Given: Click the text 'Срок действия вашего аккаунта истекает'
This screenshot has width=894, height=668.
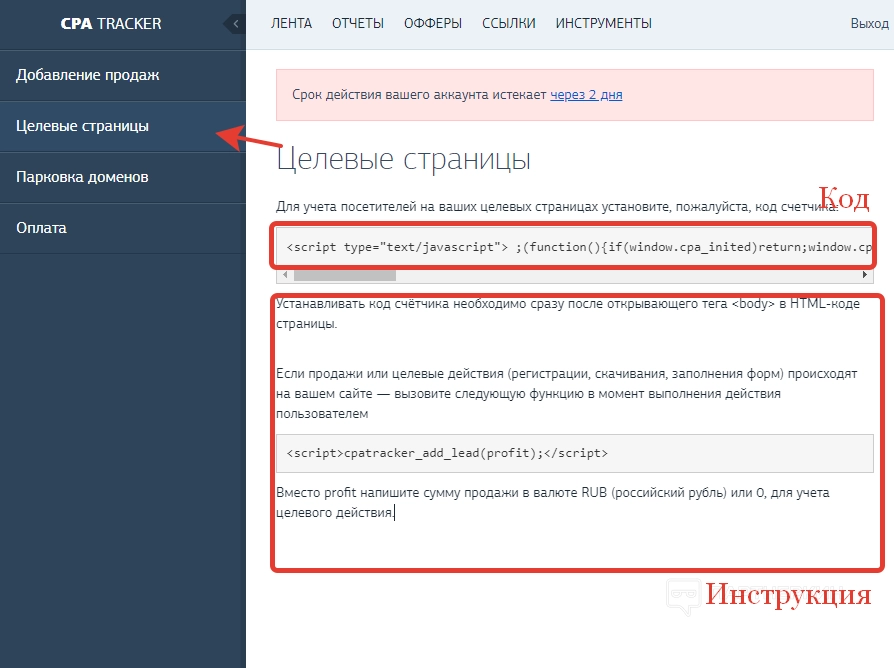Looking at the screenshot, I should click(x=419, y=95).
